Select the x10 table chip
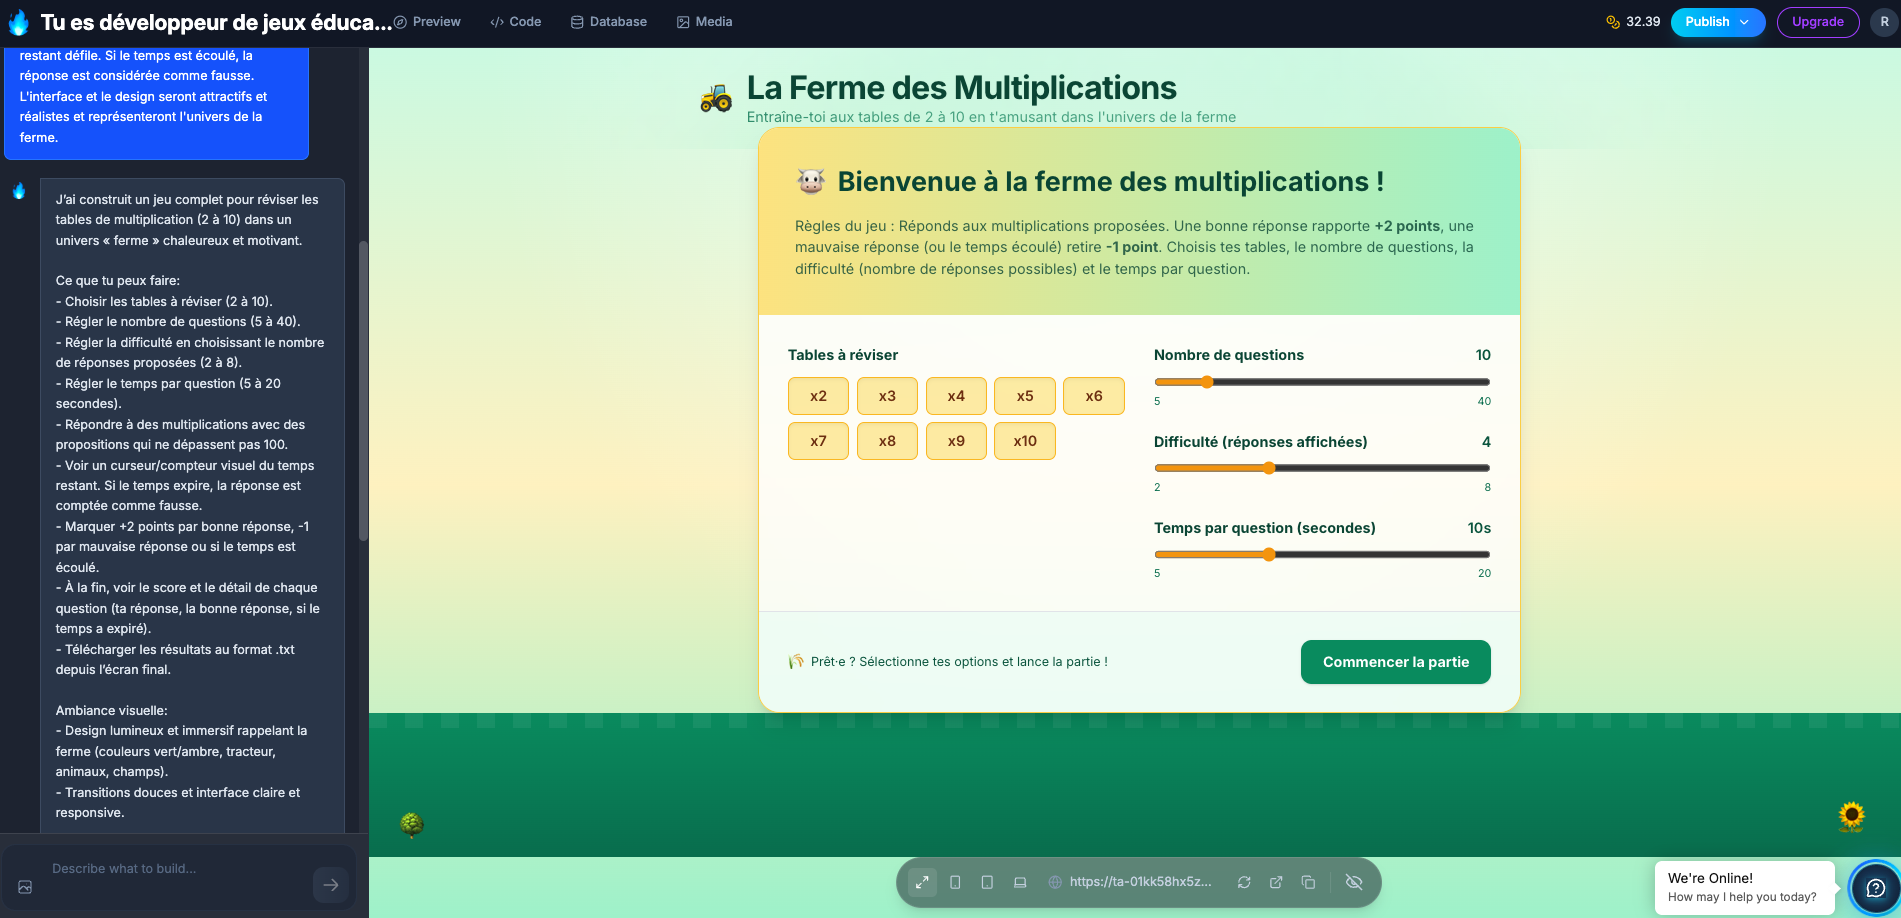This screenshot has height=918, width=1901. (1025, 441)
